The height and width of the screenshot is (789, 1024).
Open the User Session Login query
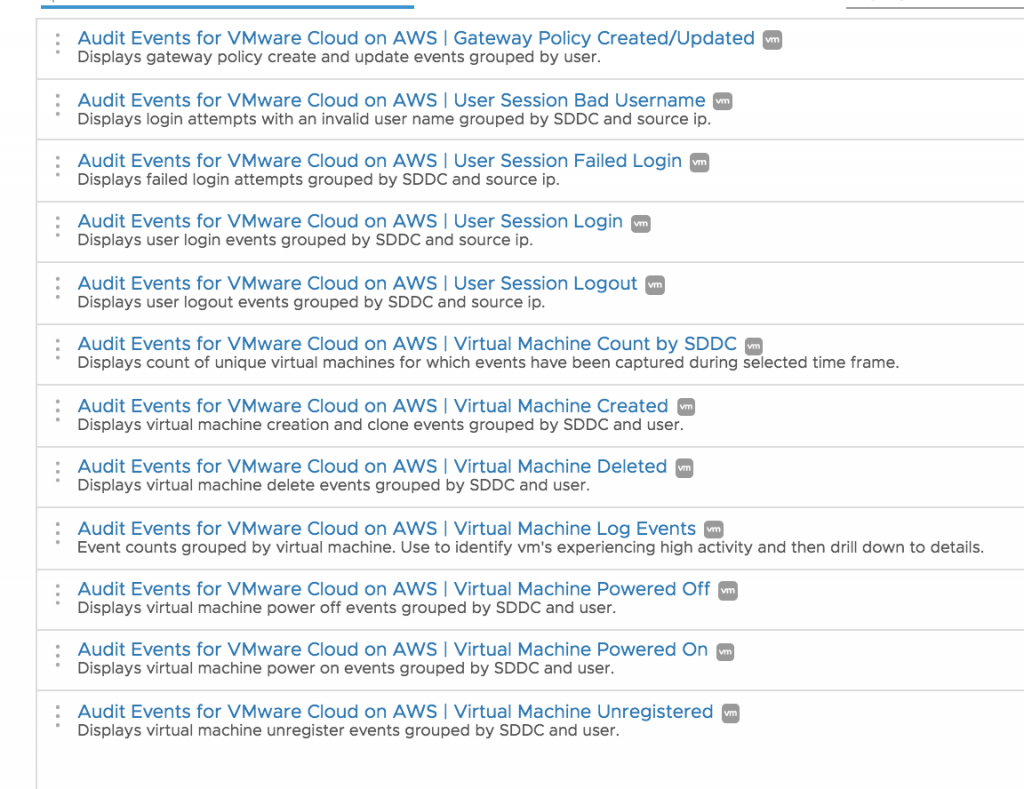tap(350, 221)
